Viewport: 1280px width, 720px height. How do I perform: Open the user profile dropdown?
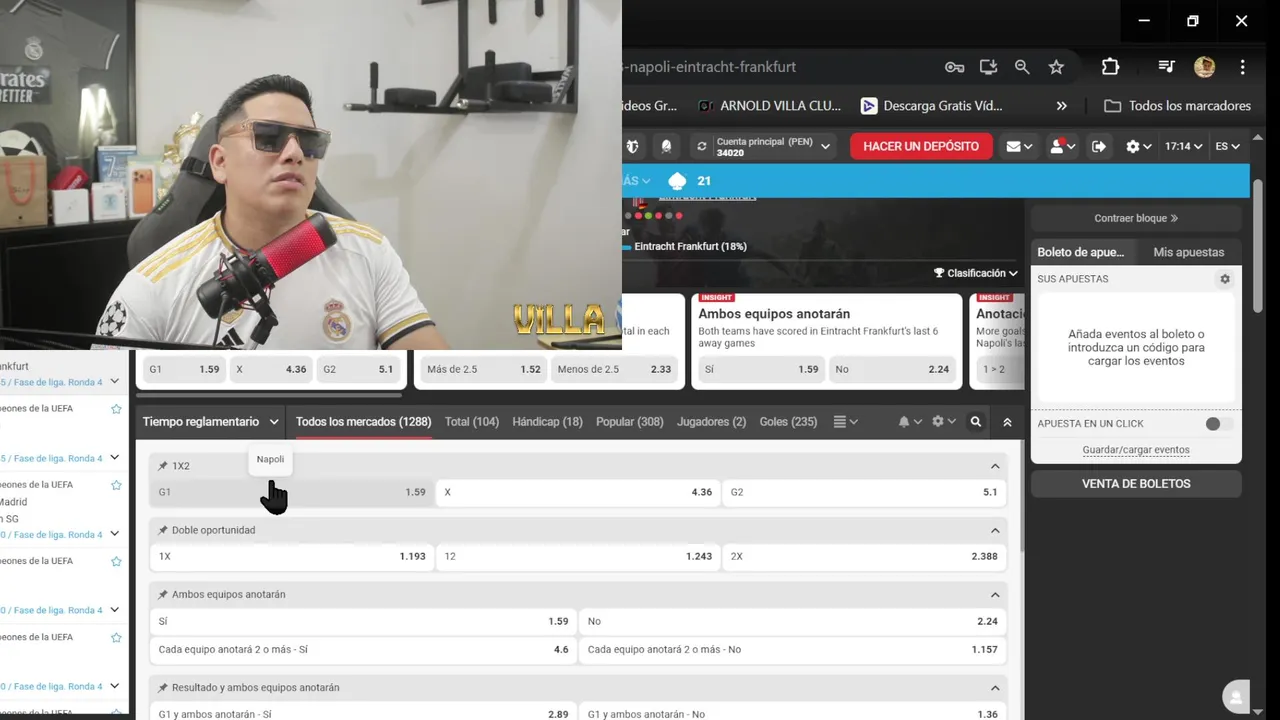point(1061,146)
